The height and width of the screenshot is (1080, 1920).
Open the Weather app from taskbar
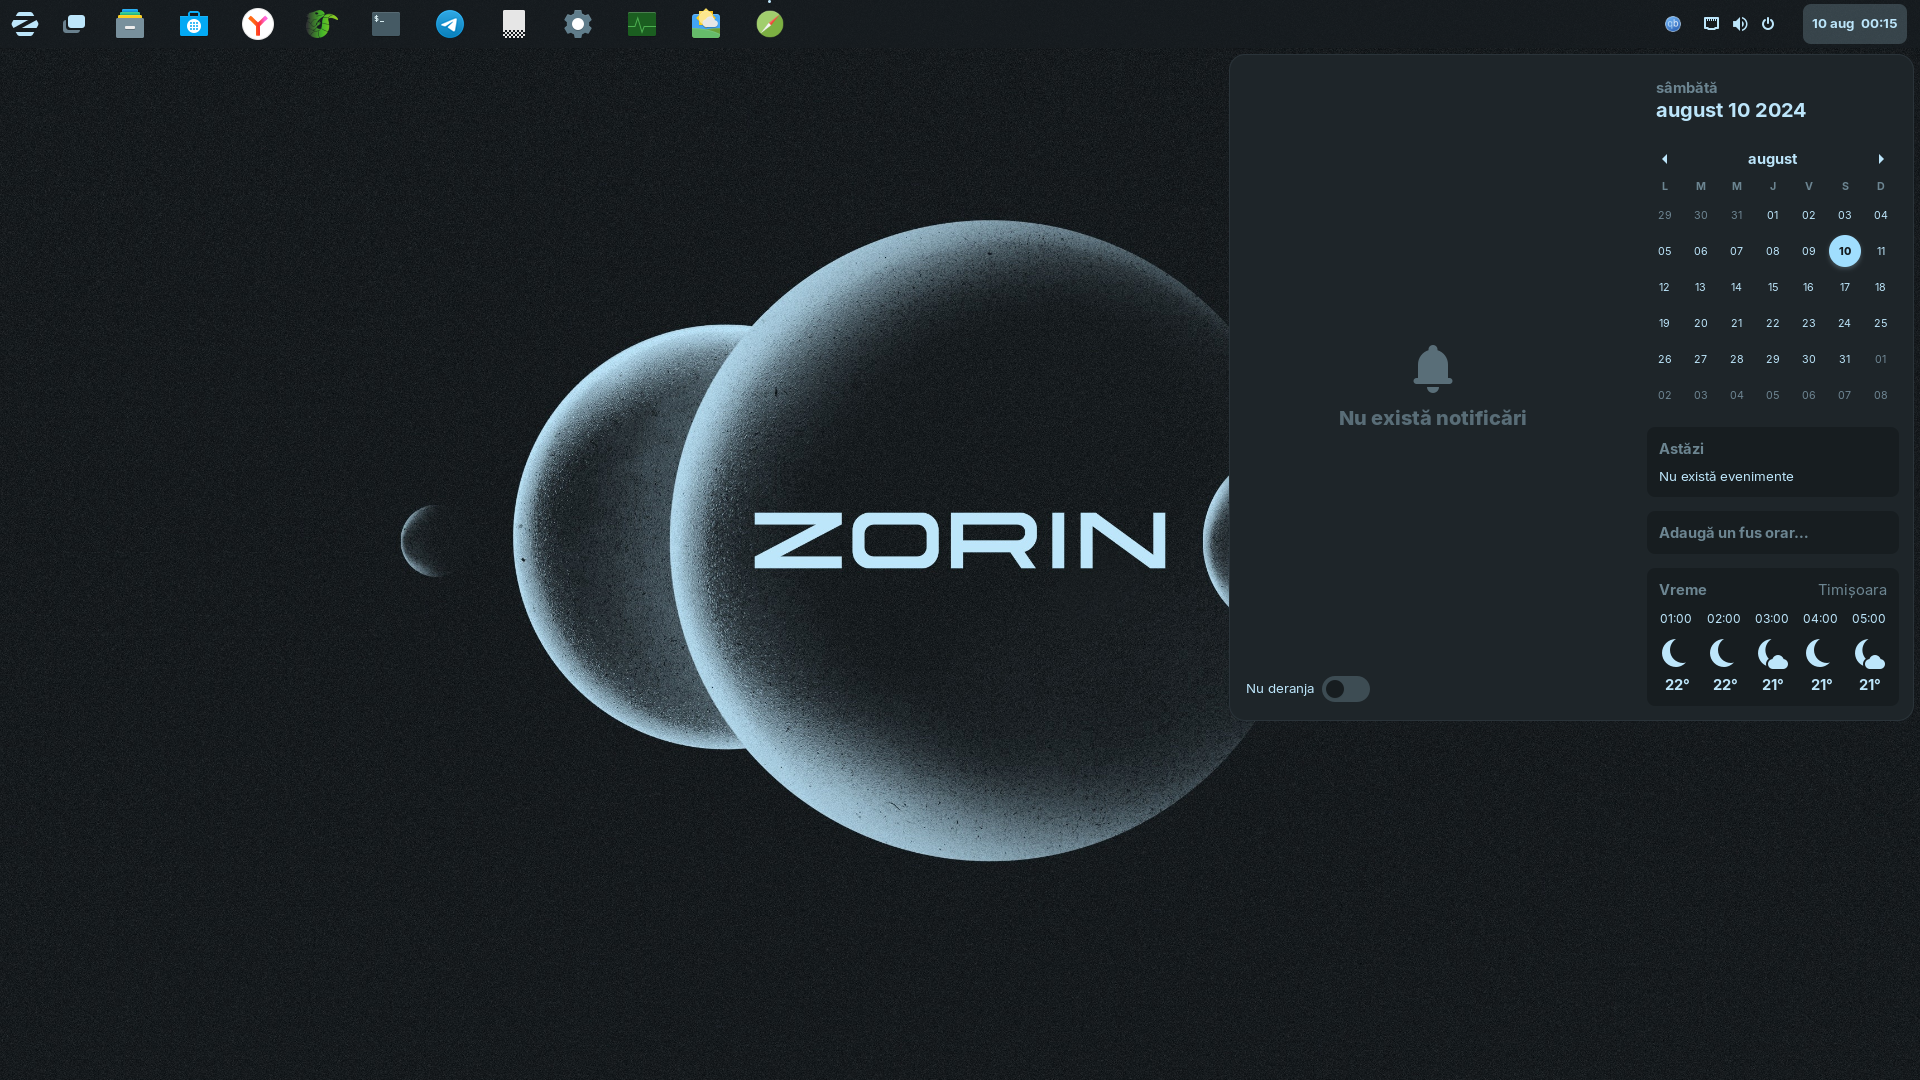706,24
